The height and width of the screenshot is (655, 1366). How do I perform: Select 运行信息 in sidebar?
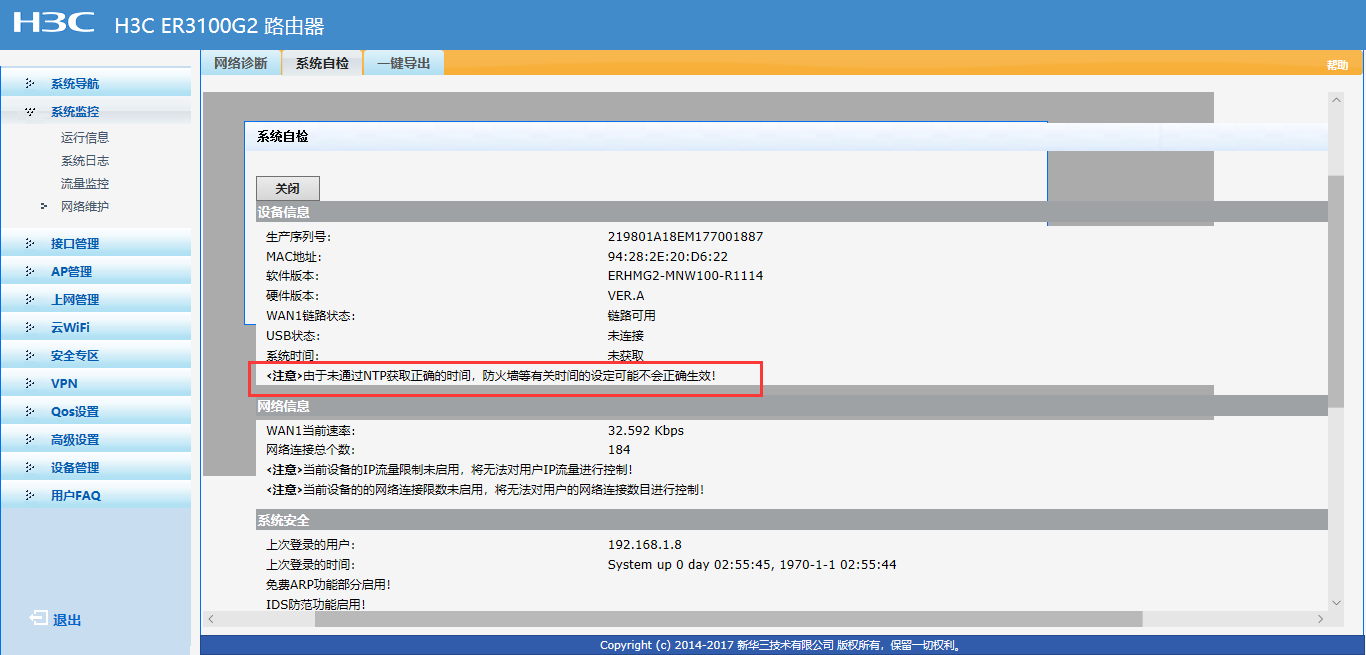tap(85, 138)
